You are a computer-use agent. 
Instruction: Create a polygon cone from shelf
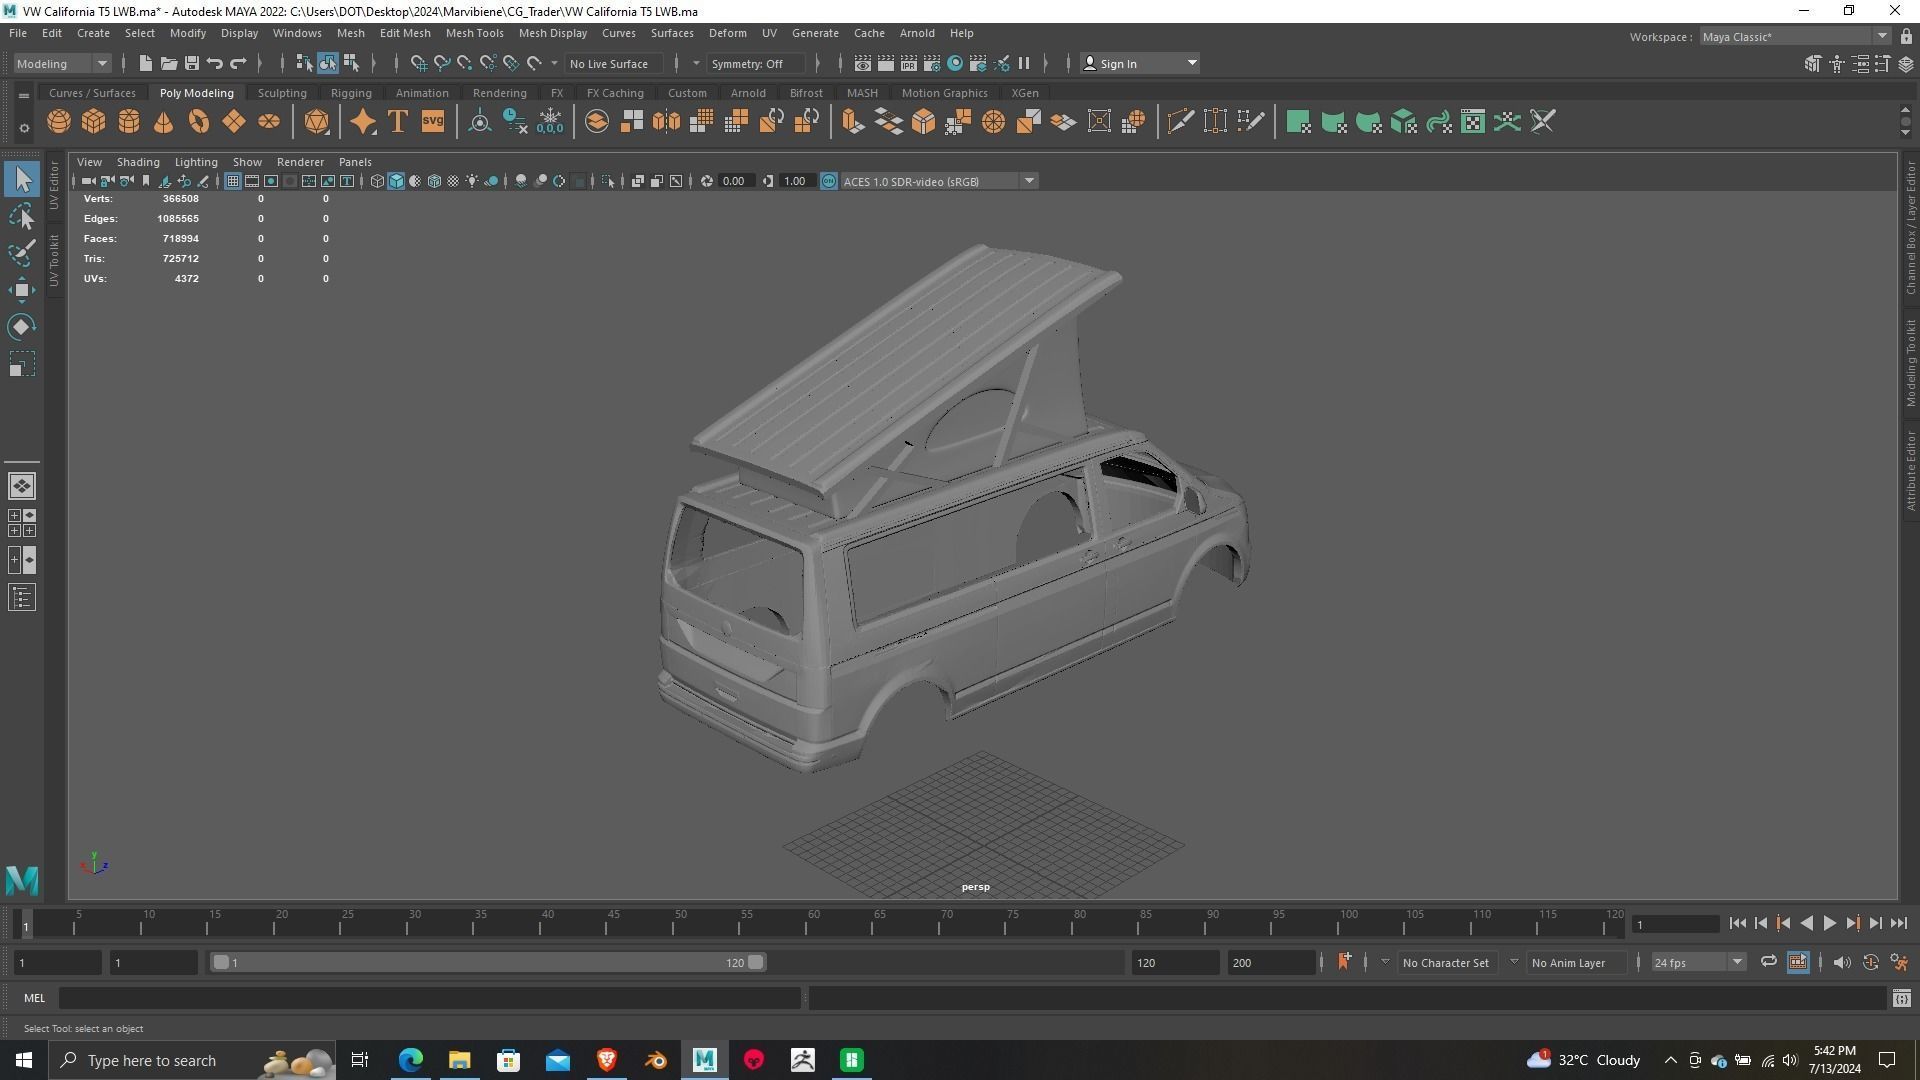[x=163, y=122]
